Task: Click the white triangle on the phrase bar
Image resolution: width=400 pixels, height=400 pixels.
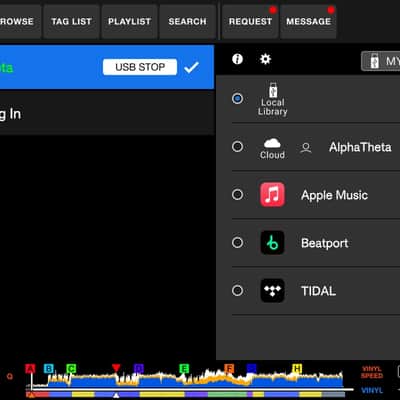Action: coord(116,395)
